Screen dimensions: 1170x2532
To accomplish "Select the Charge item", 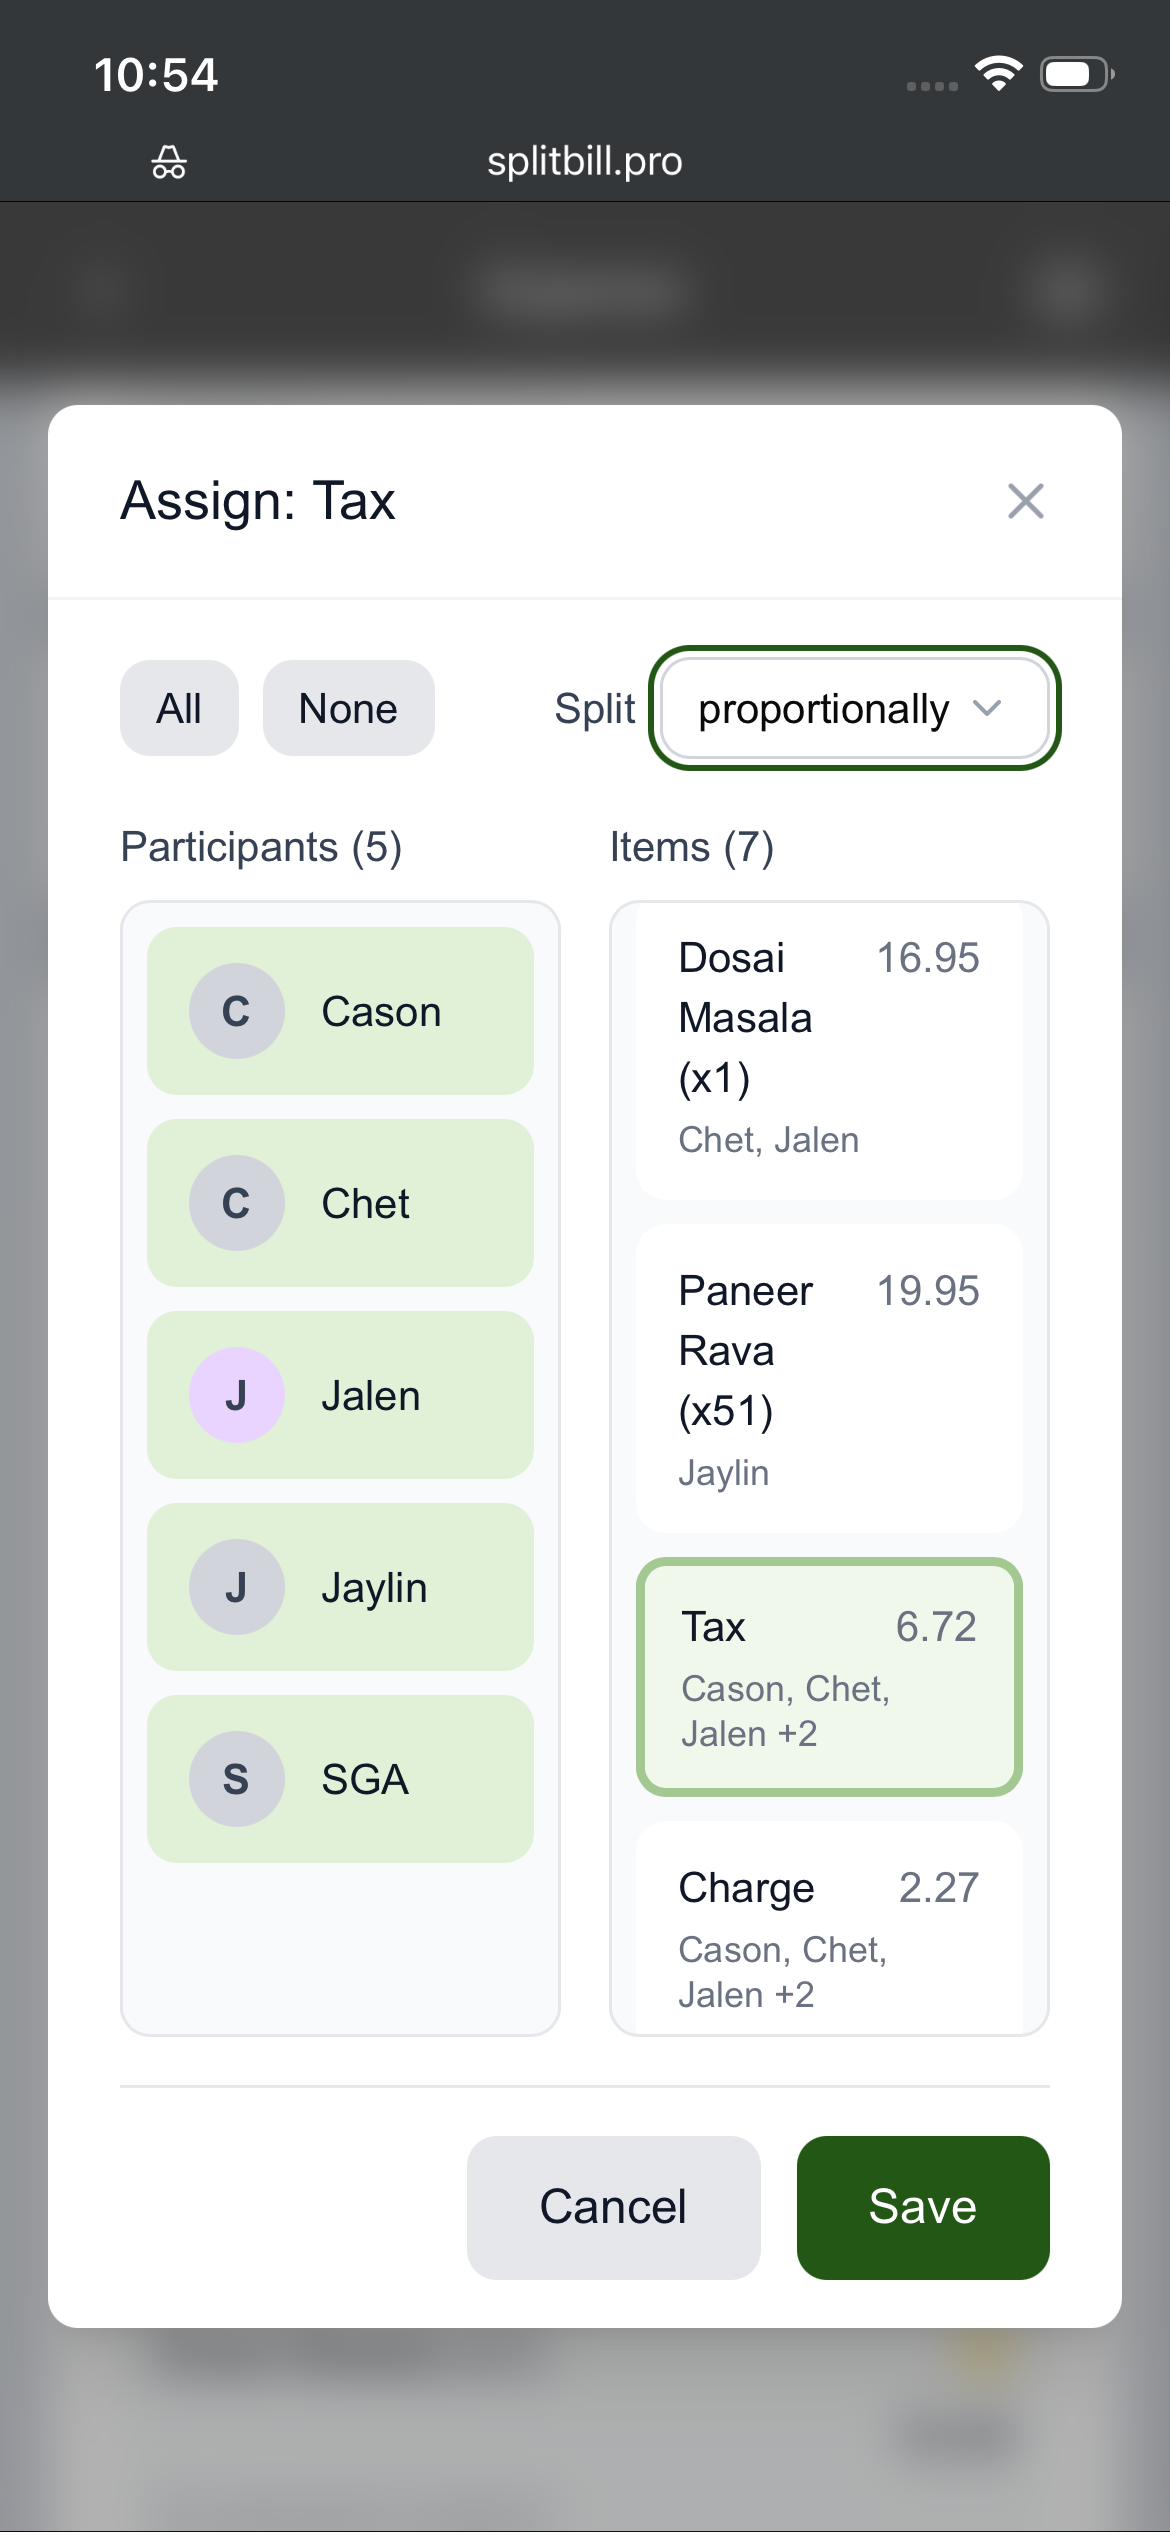I will (x=828, y=1926).
